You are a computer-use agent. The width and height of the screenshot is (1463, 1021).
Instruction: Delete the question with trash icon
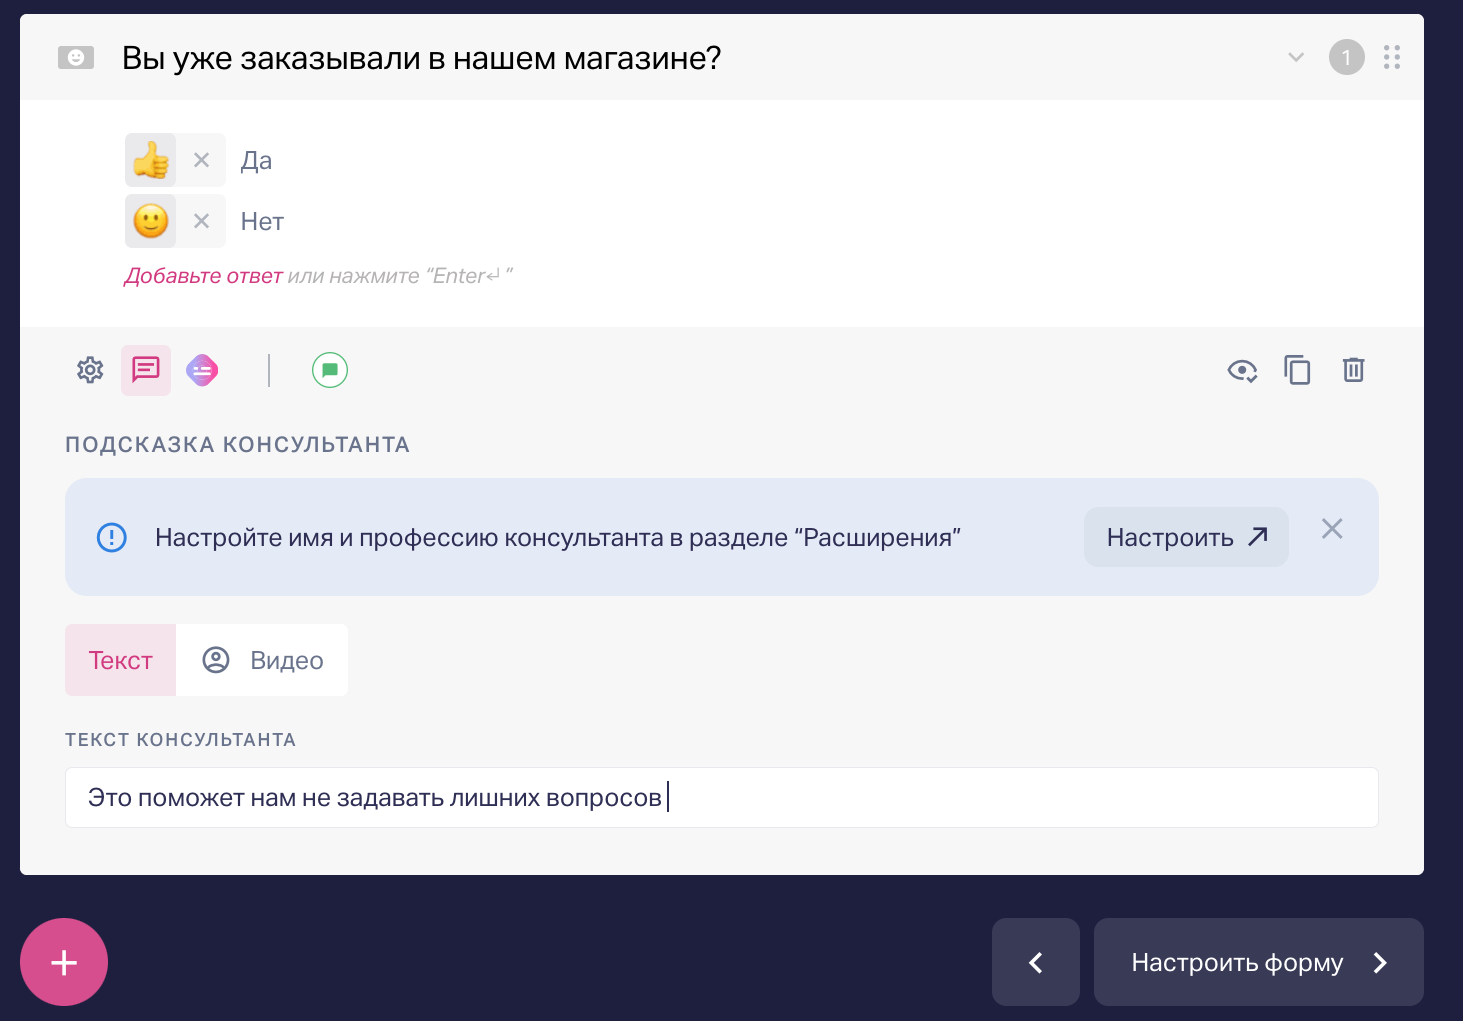(1353, 370)
